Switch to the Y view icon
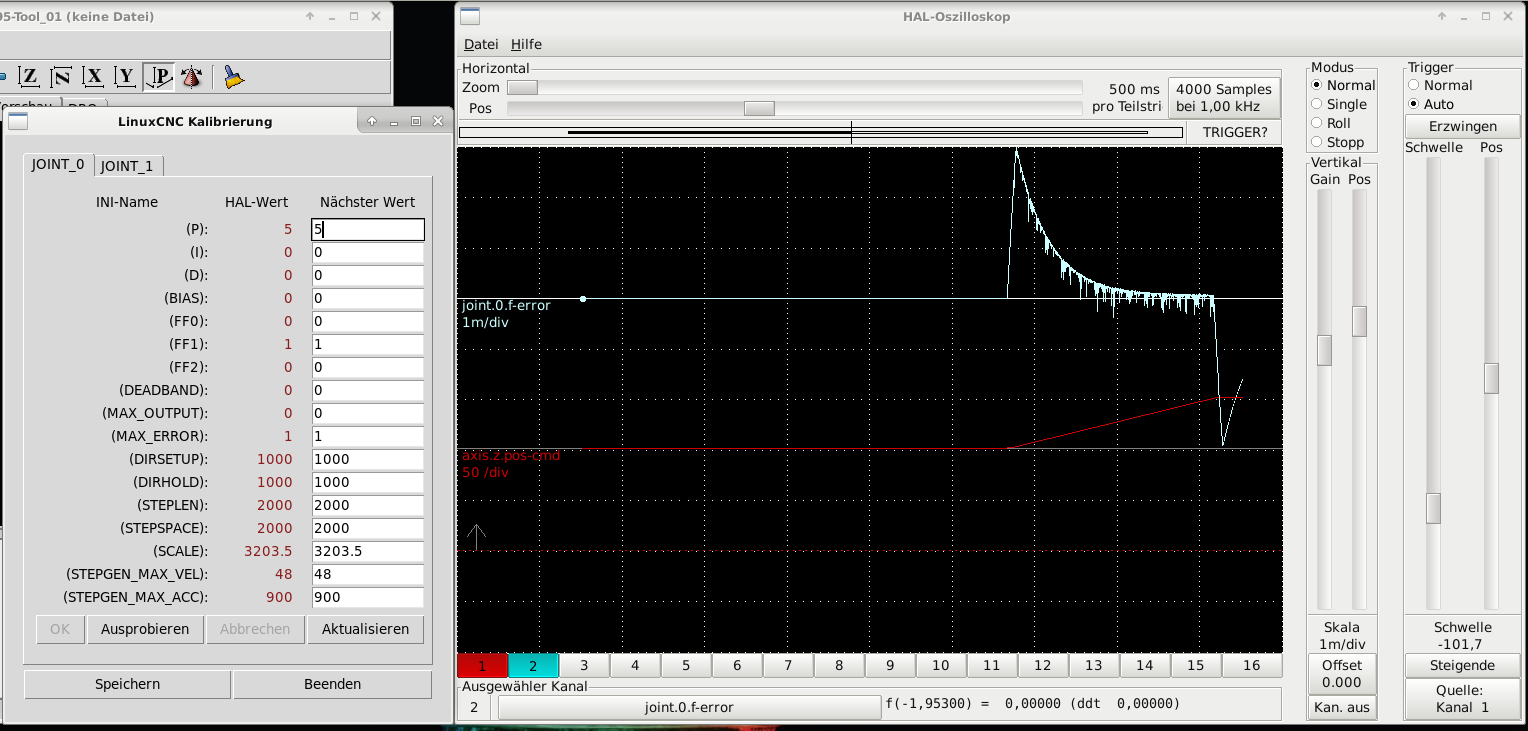The width and height of the screenshot is (1528, 731). pyautogui.click(x=126, y=77)
